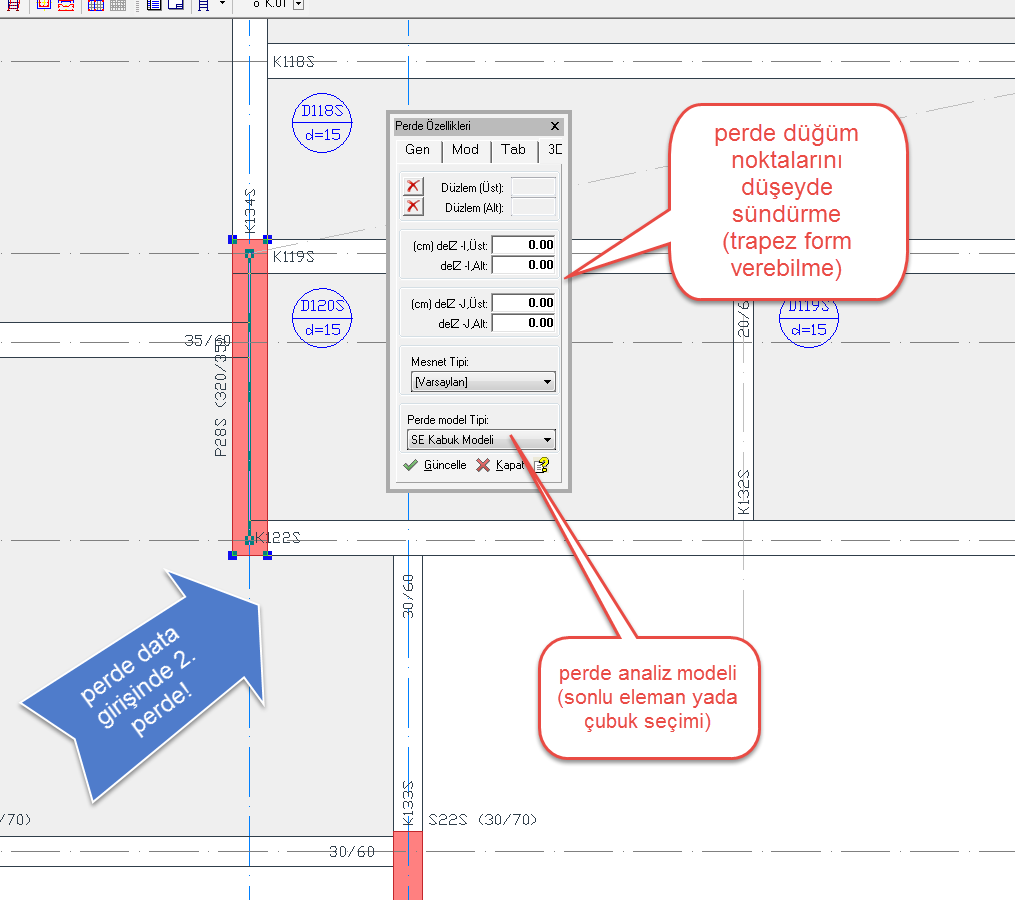Click the red X beside Düzlem (Alt)
The height and width of the screenshot is (900, 1015).
point(413,207)
